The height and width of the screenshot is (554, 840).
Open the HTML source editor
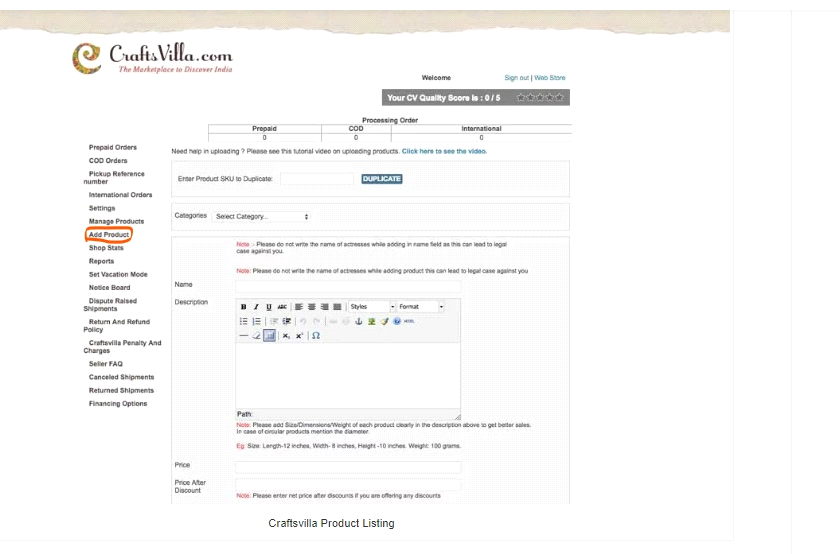point(409,321)
